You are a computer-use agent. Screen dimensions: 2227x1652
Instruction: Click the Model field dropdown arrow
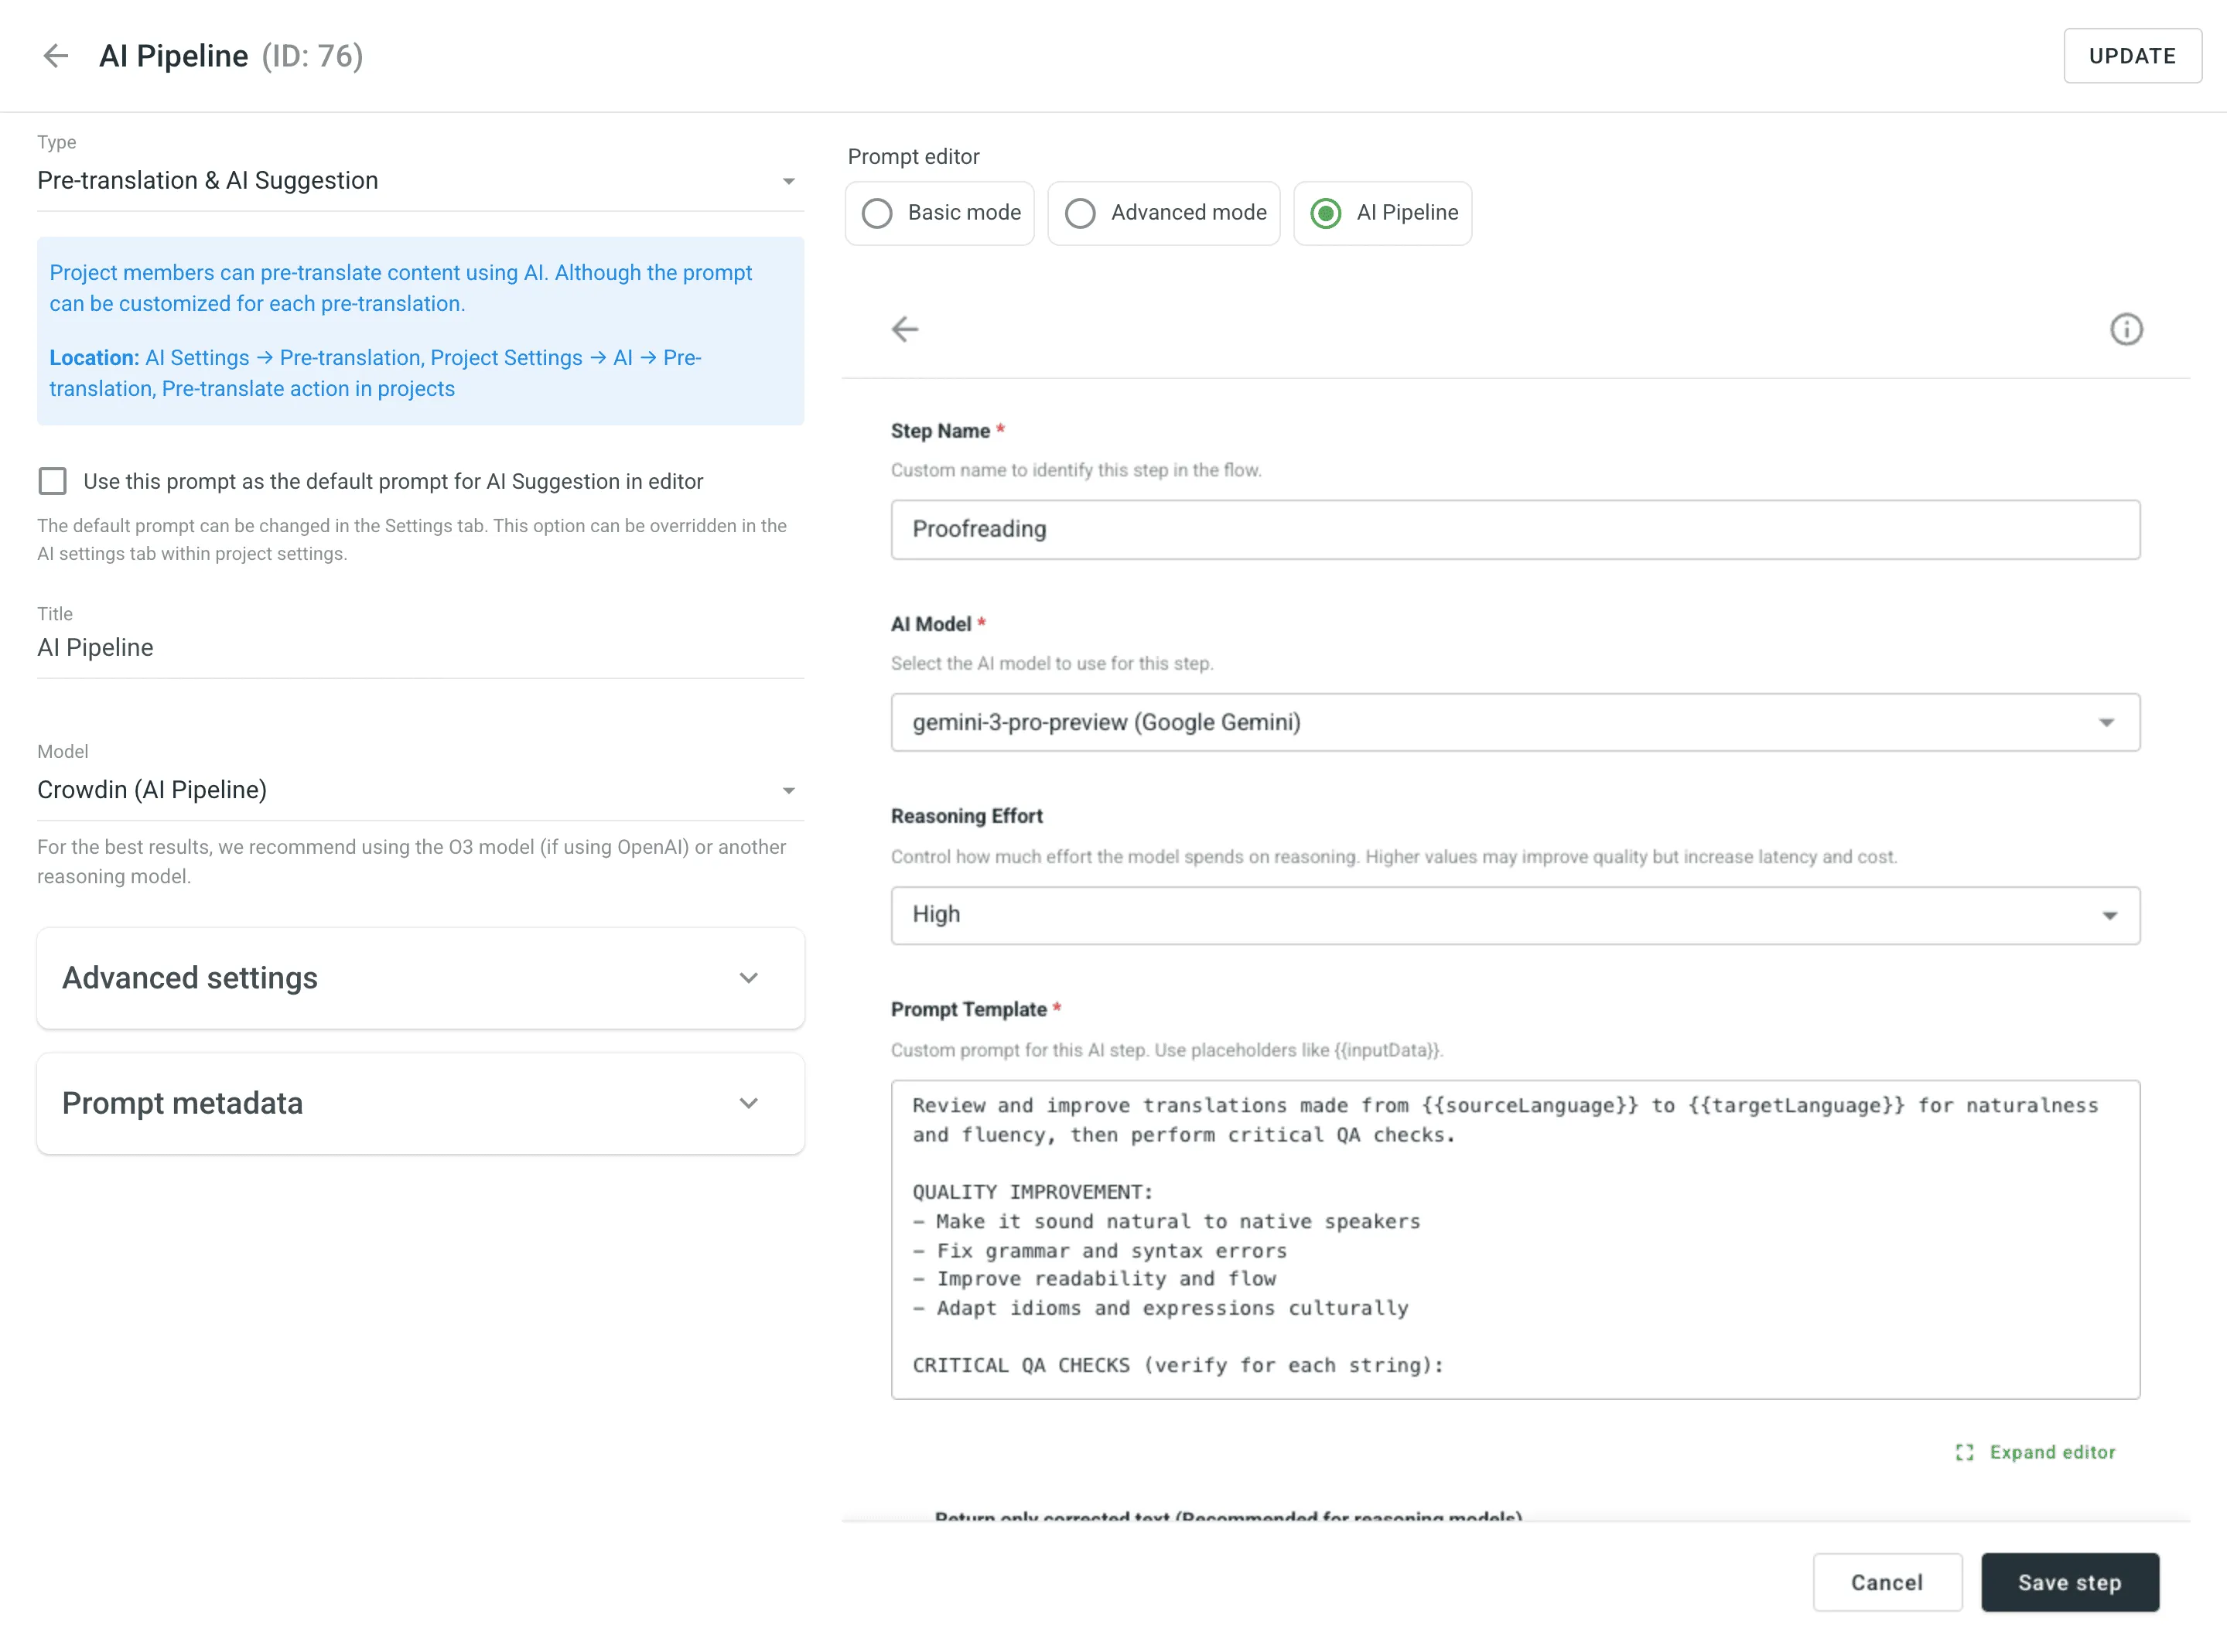[788, 790]
